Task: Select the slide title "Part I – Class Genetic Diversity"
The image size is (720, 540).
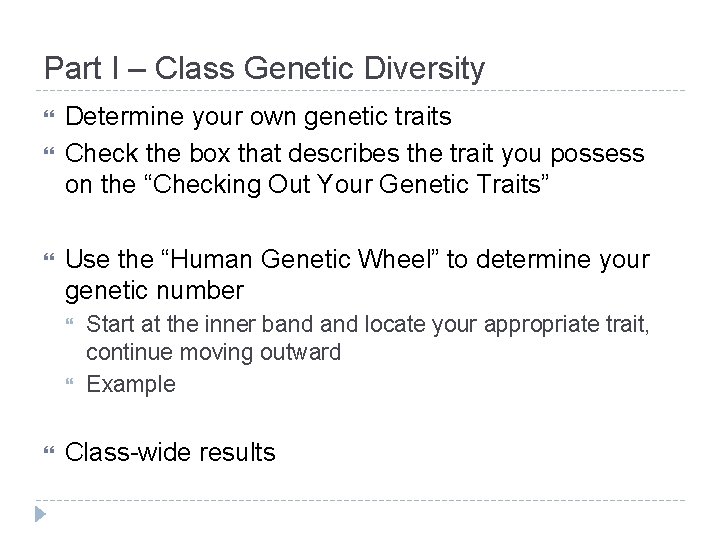Action: pyautogui.click(x=264, y=69)
